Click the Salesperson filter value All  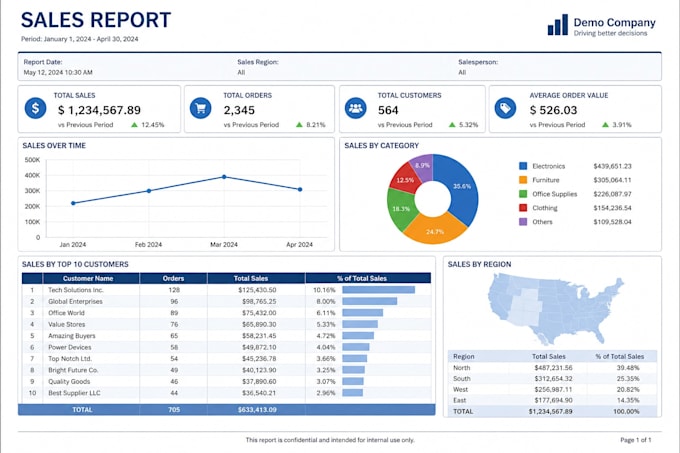coord(462,72)
